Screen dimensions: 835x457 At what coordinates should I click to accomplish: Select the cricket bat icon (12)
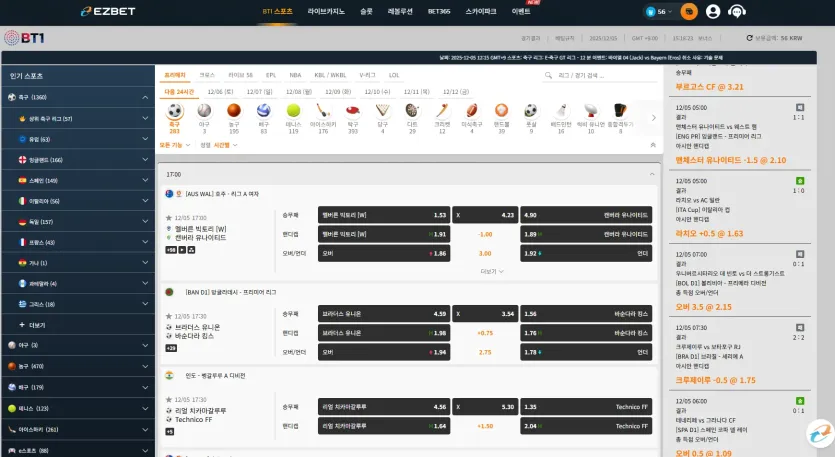coord(442,111)
